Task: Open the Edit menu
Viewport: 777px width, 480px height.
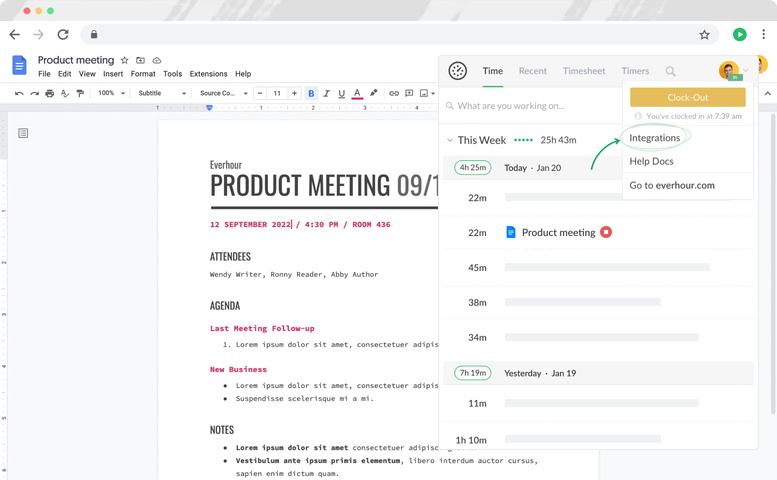Action: coord(64,74)
